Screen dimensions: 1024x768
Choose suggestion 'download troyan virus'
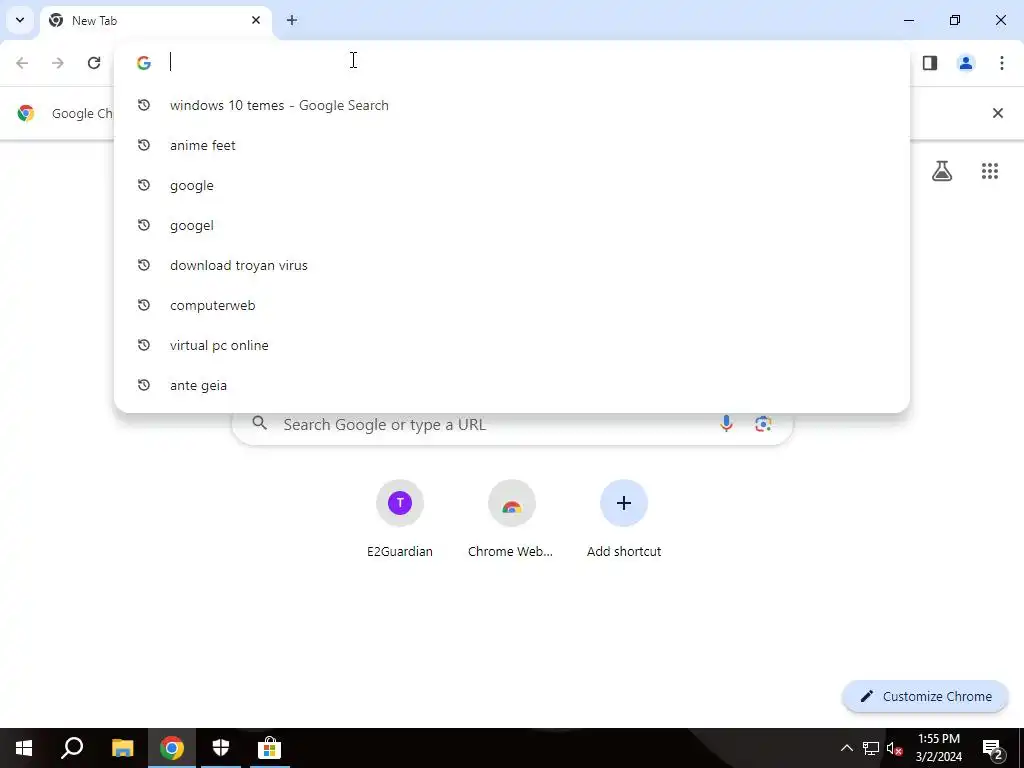click(x=511, y=265)
